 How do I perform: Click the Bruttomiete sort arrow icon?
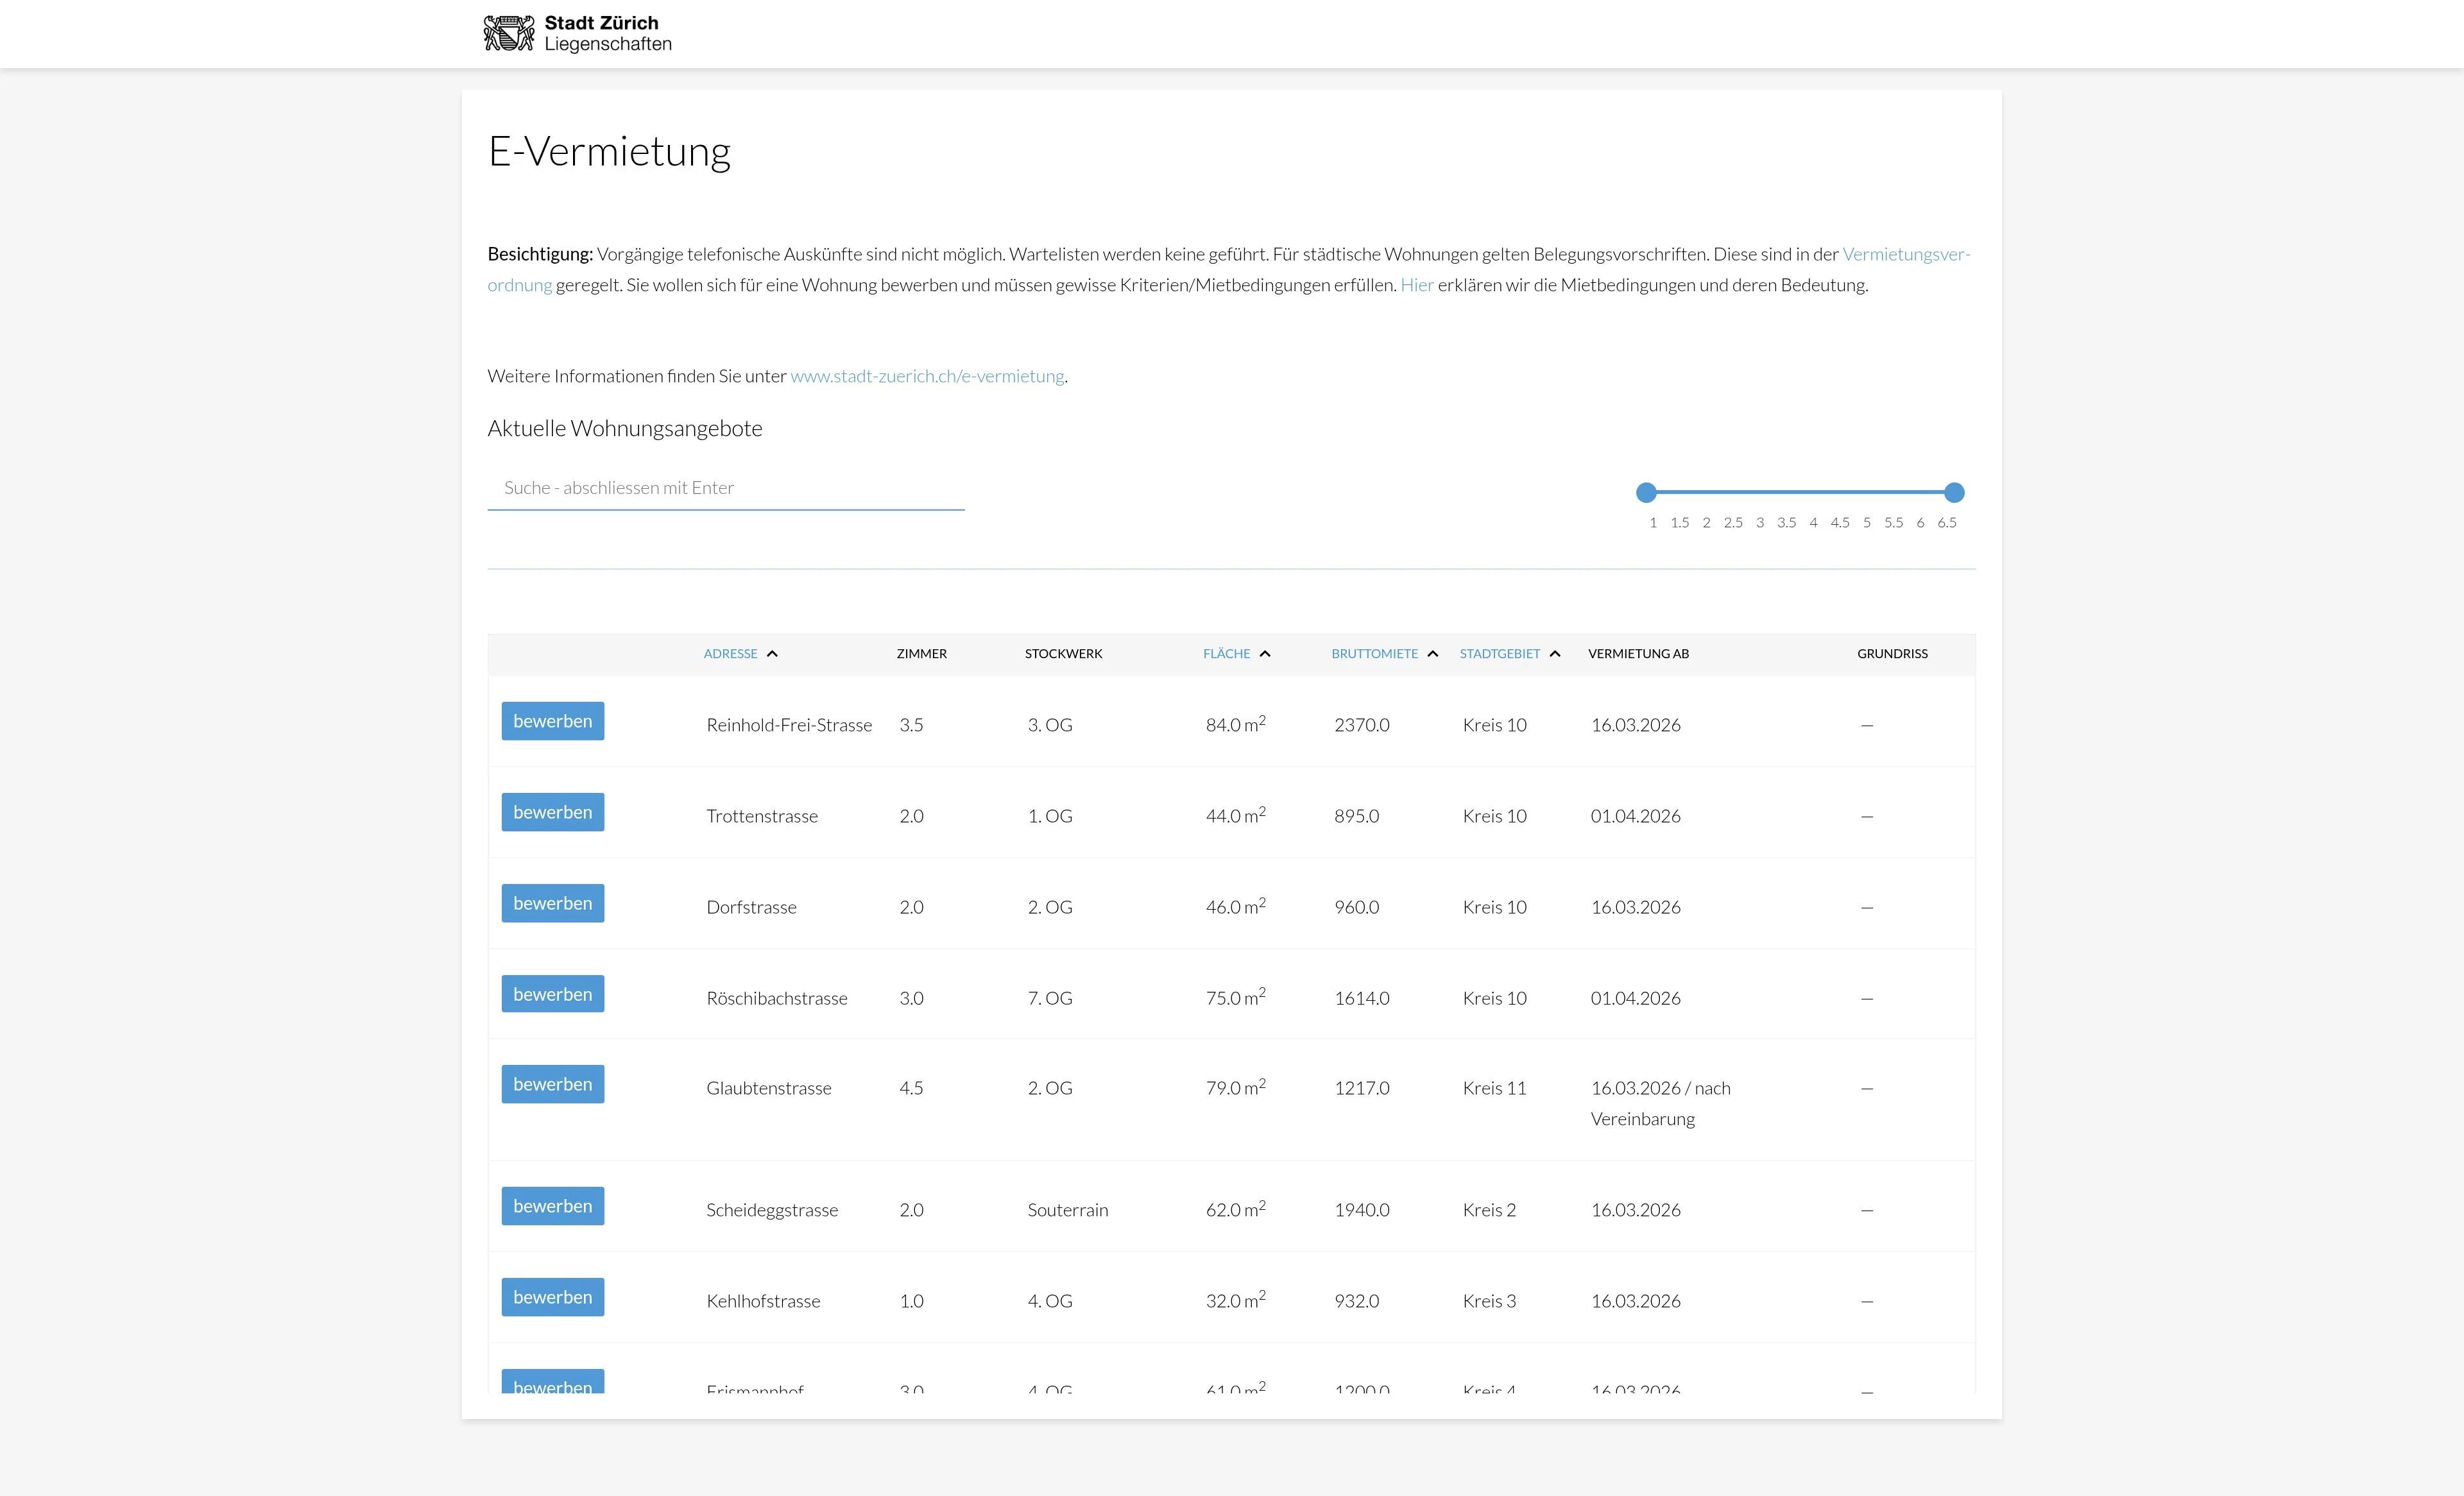click(1433, 654)
